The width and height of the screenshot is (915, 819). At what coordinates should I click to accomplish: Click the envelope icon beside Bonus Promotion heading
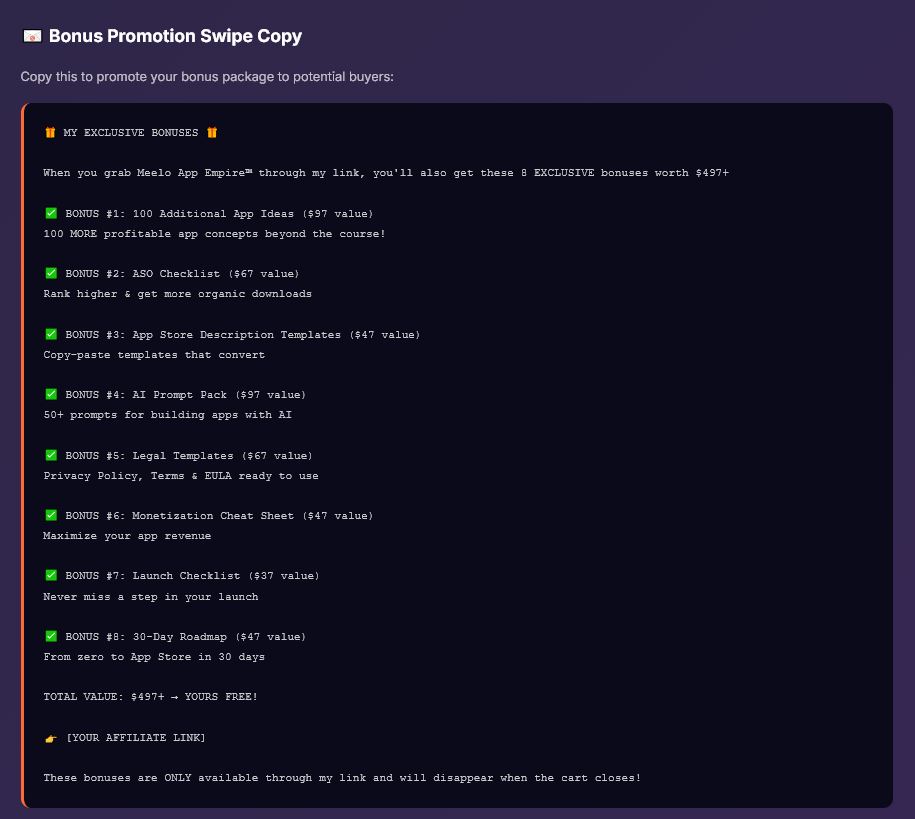pos(32,36)
